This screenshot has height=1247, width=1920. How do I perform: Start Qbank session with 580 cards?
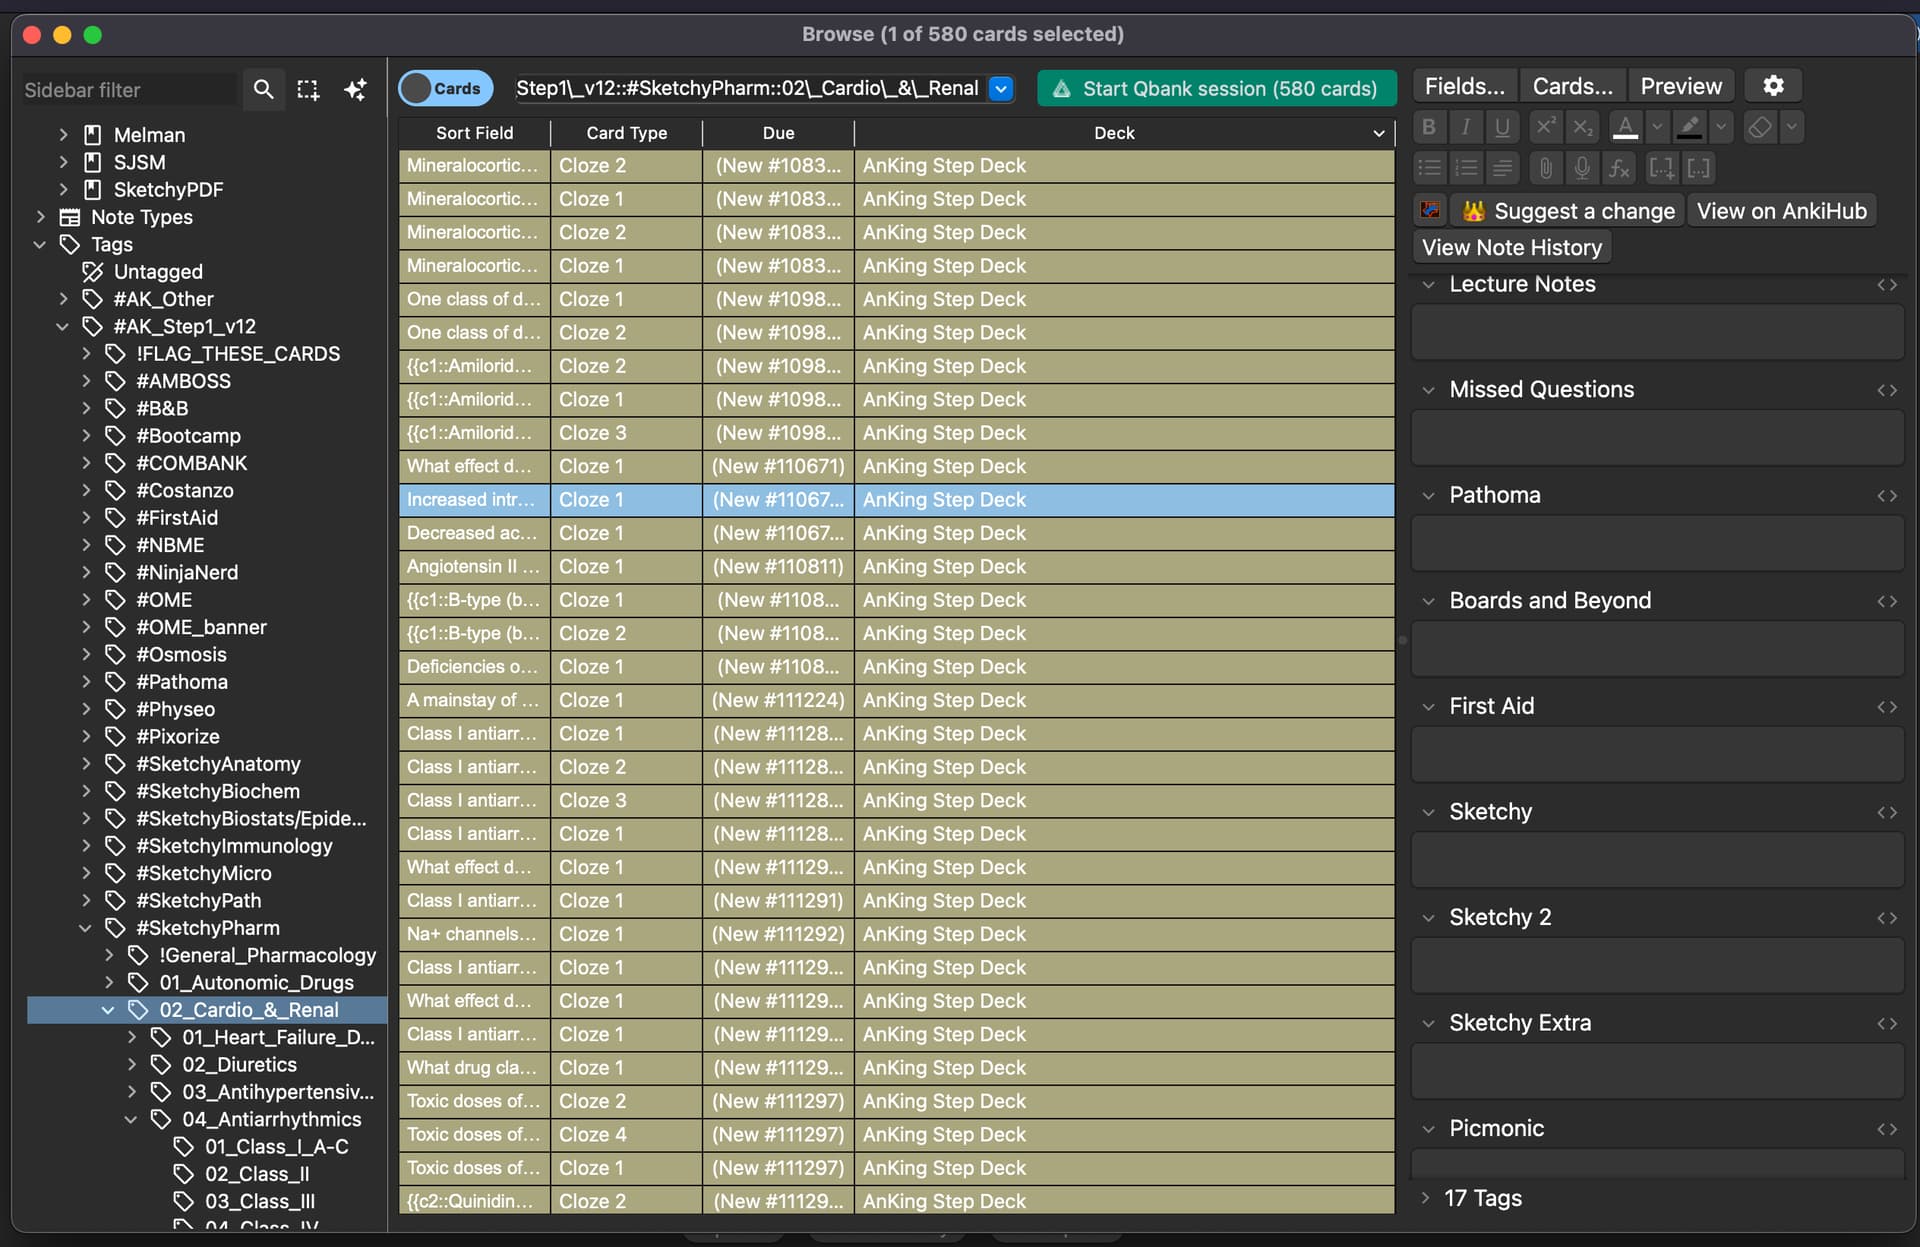pos(1216,88)
